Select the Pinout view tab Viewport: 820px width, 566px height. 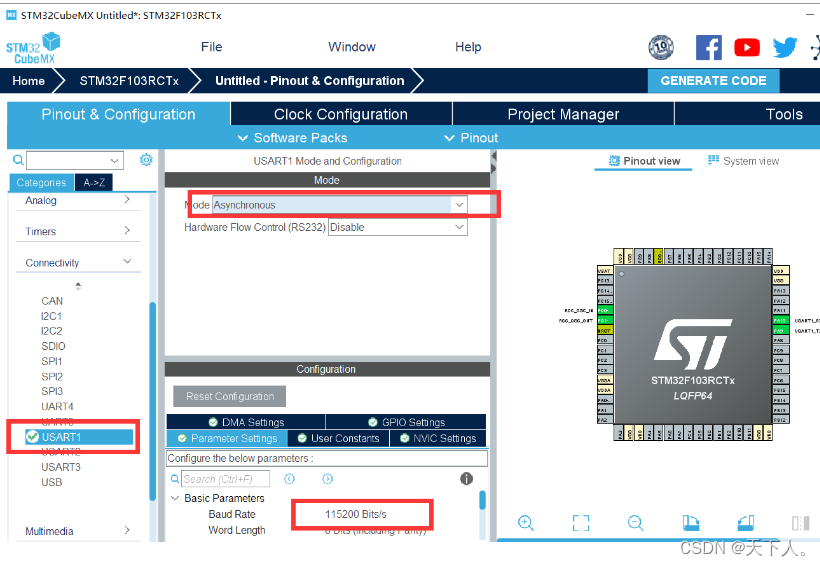pos(644,161)
